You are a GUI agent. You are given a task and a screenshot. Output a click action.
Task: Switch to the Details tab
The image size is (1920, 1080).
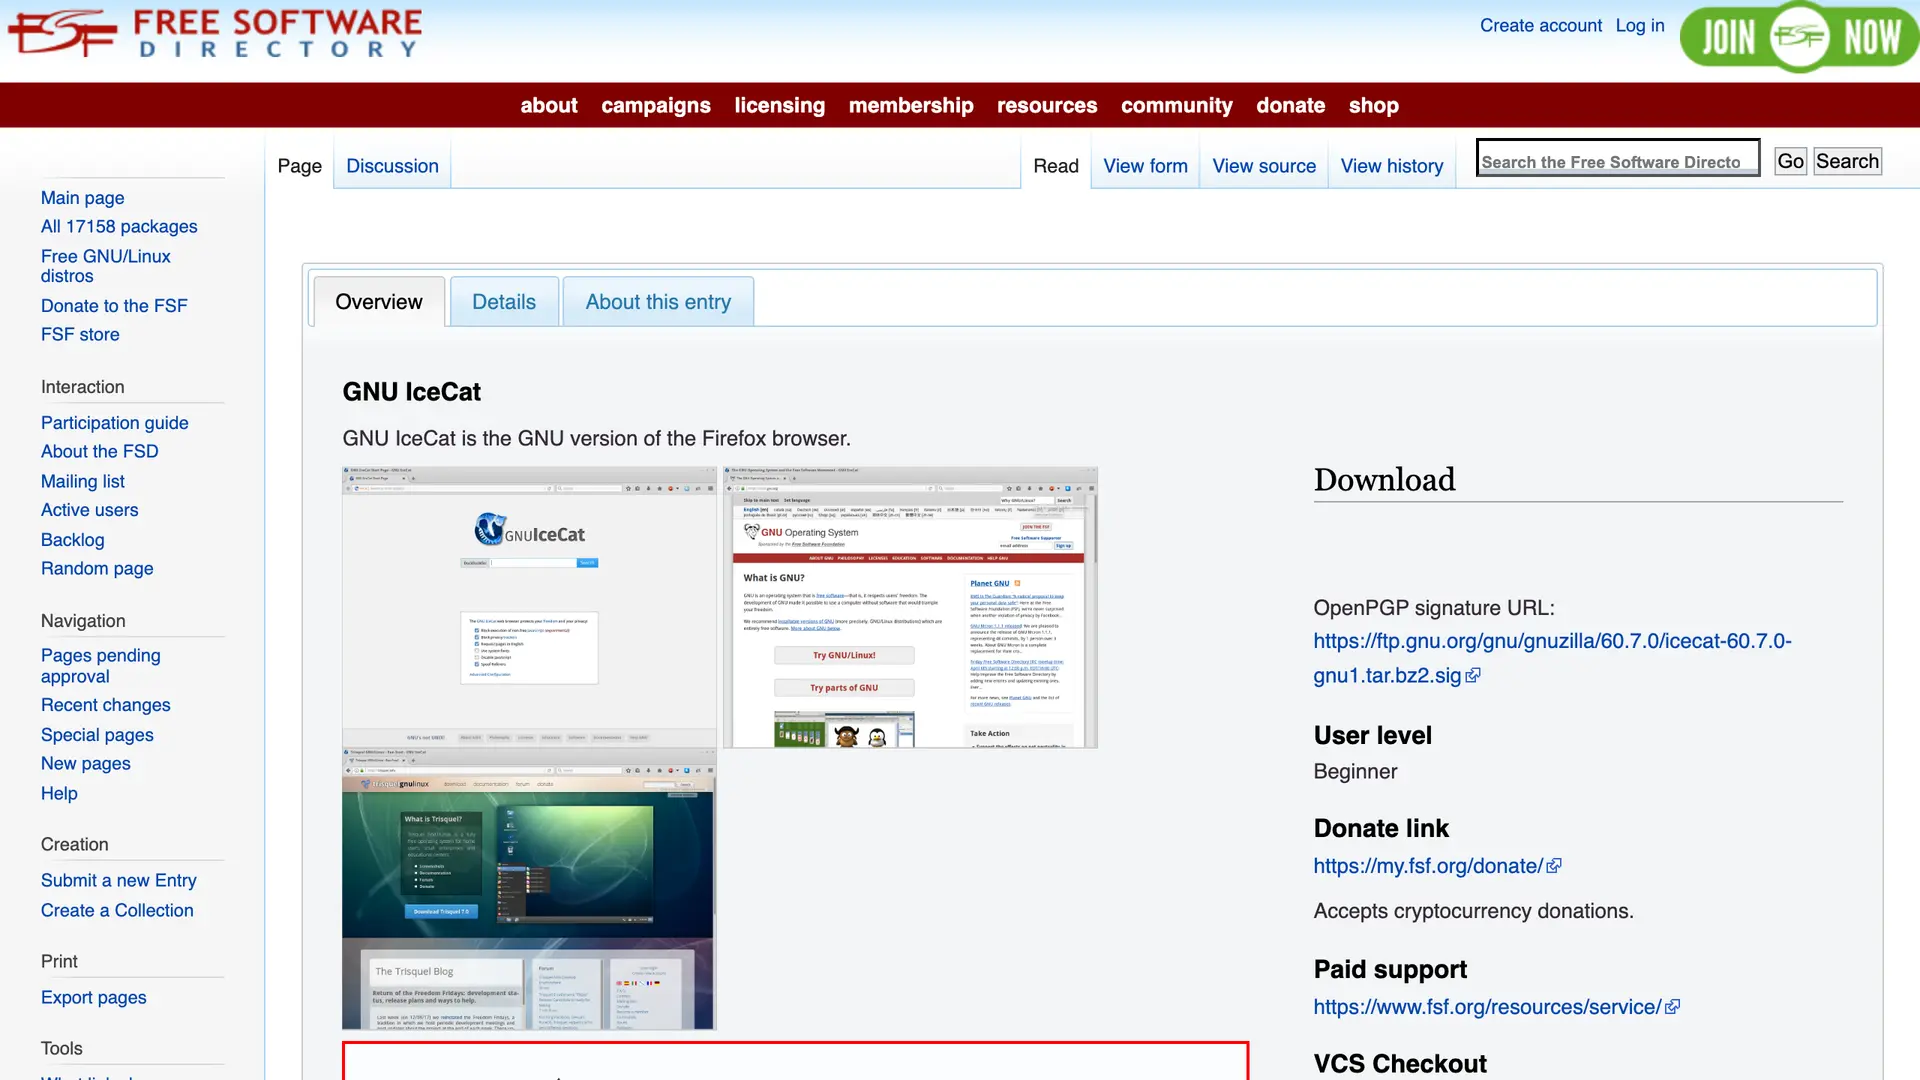tap(504, 302)
